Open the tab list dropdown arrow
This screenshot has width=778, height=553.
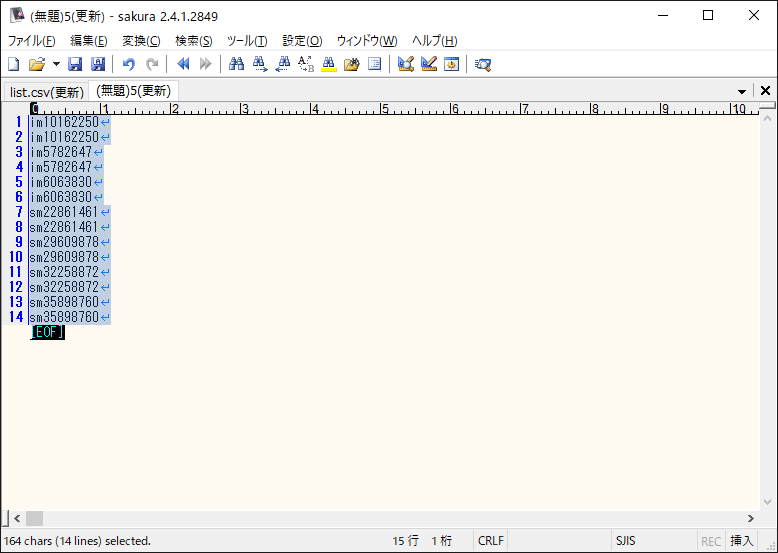point(741,91)
